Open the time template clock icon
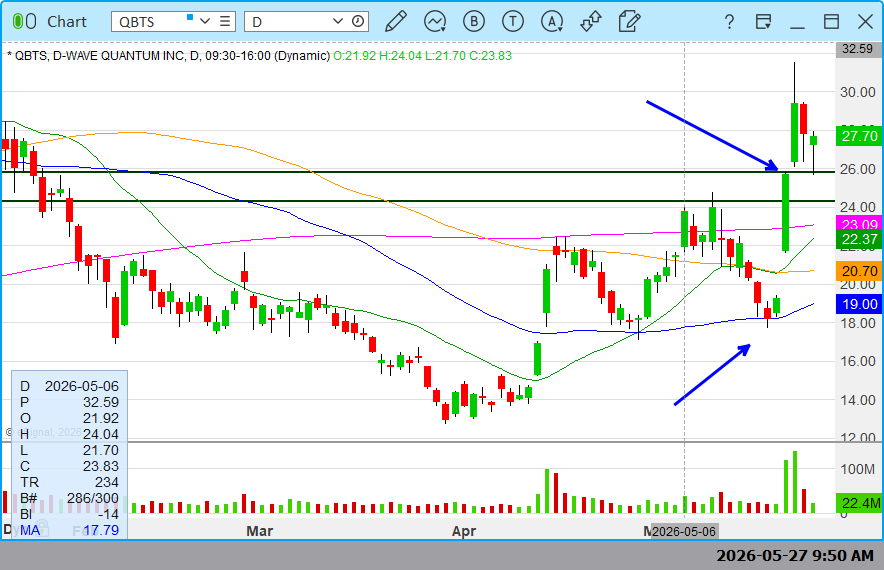The height and width of the screenshot is (570, 884). click(x=358, y=21)
